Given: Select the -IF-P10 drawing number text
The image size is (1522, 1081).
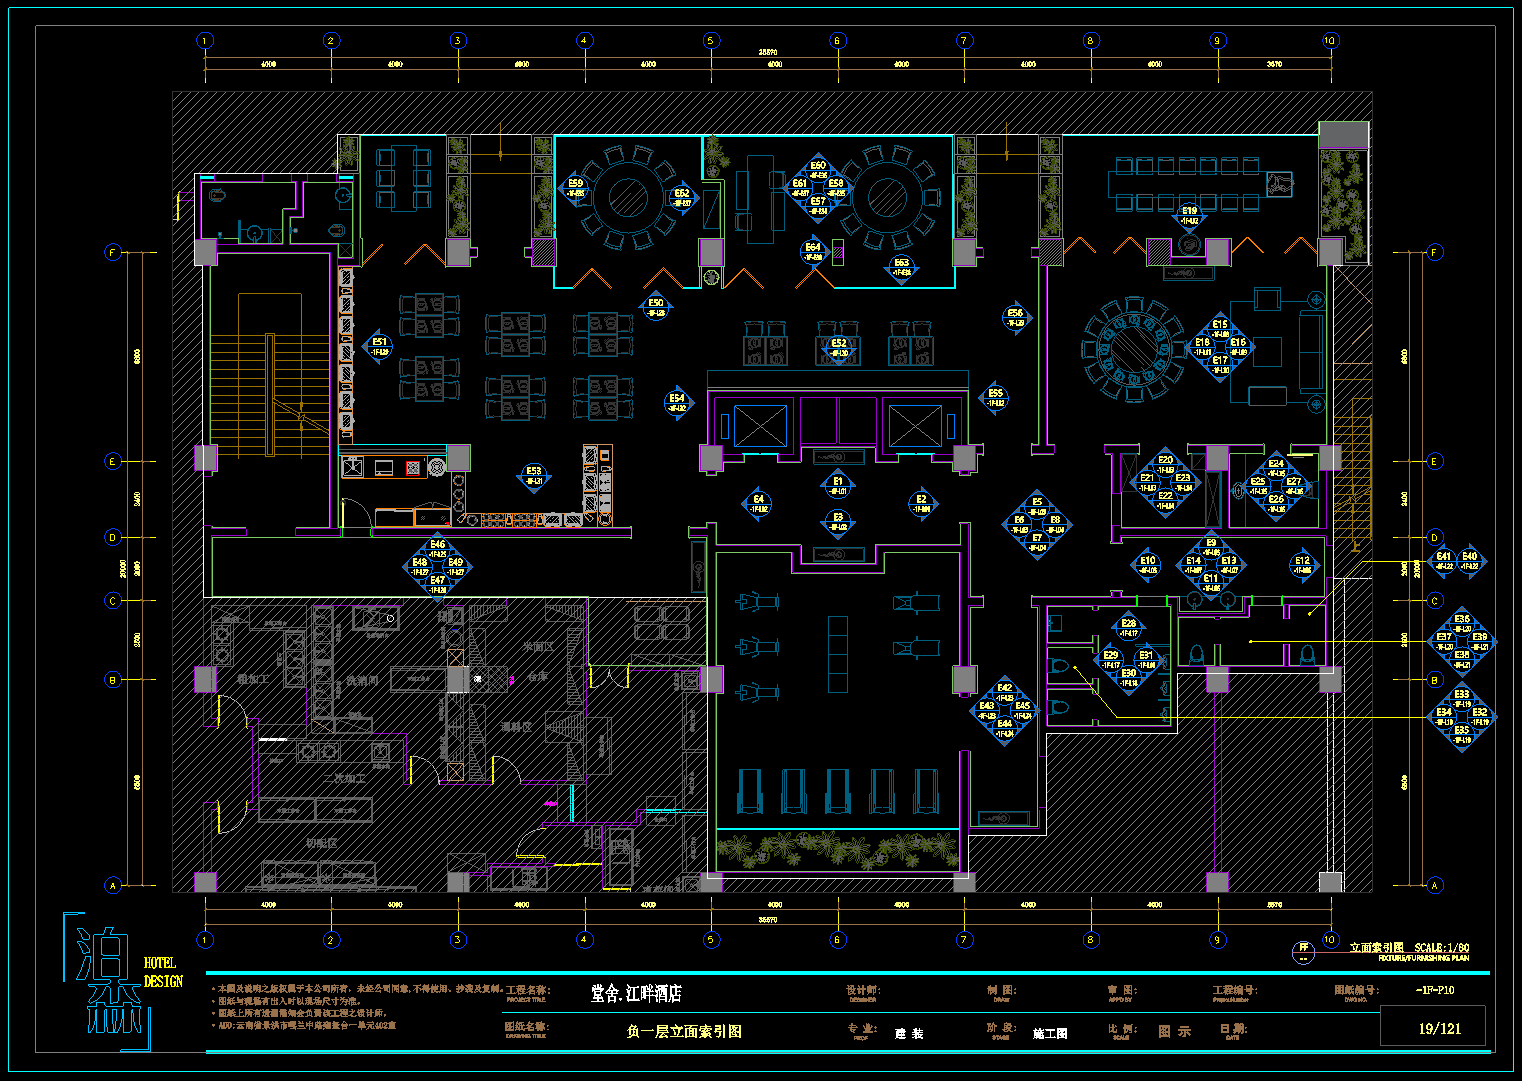Looking at the screenshot, I should [1435, 990].
